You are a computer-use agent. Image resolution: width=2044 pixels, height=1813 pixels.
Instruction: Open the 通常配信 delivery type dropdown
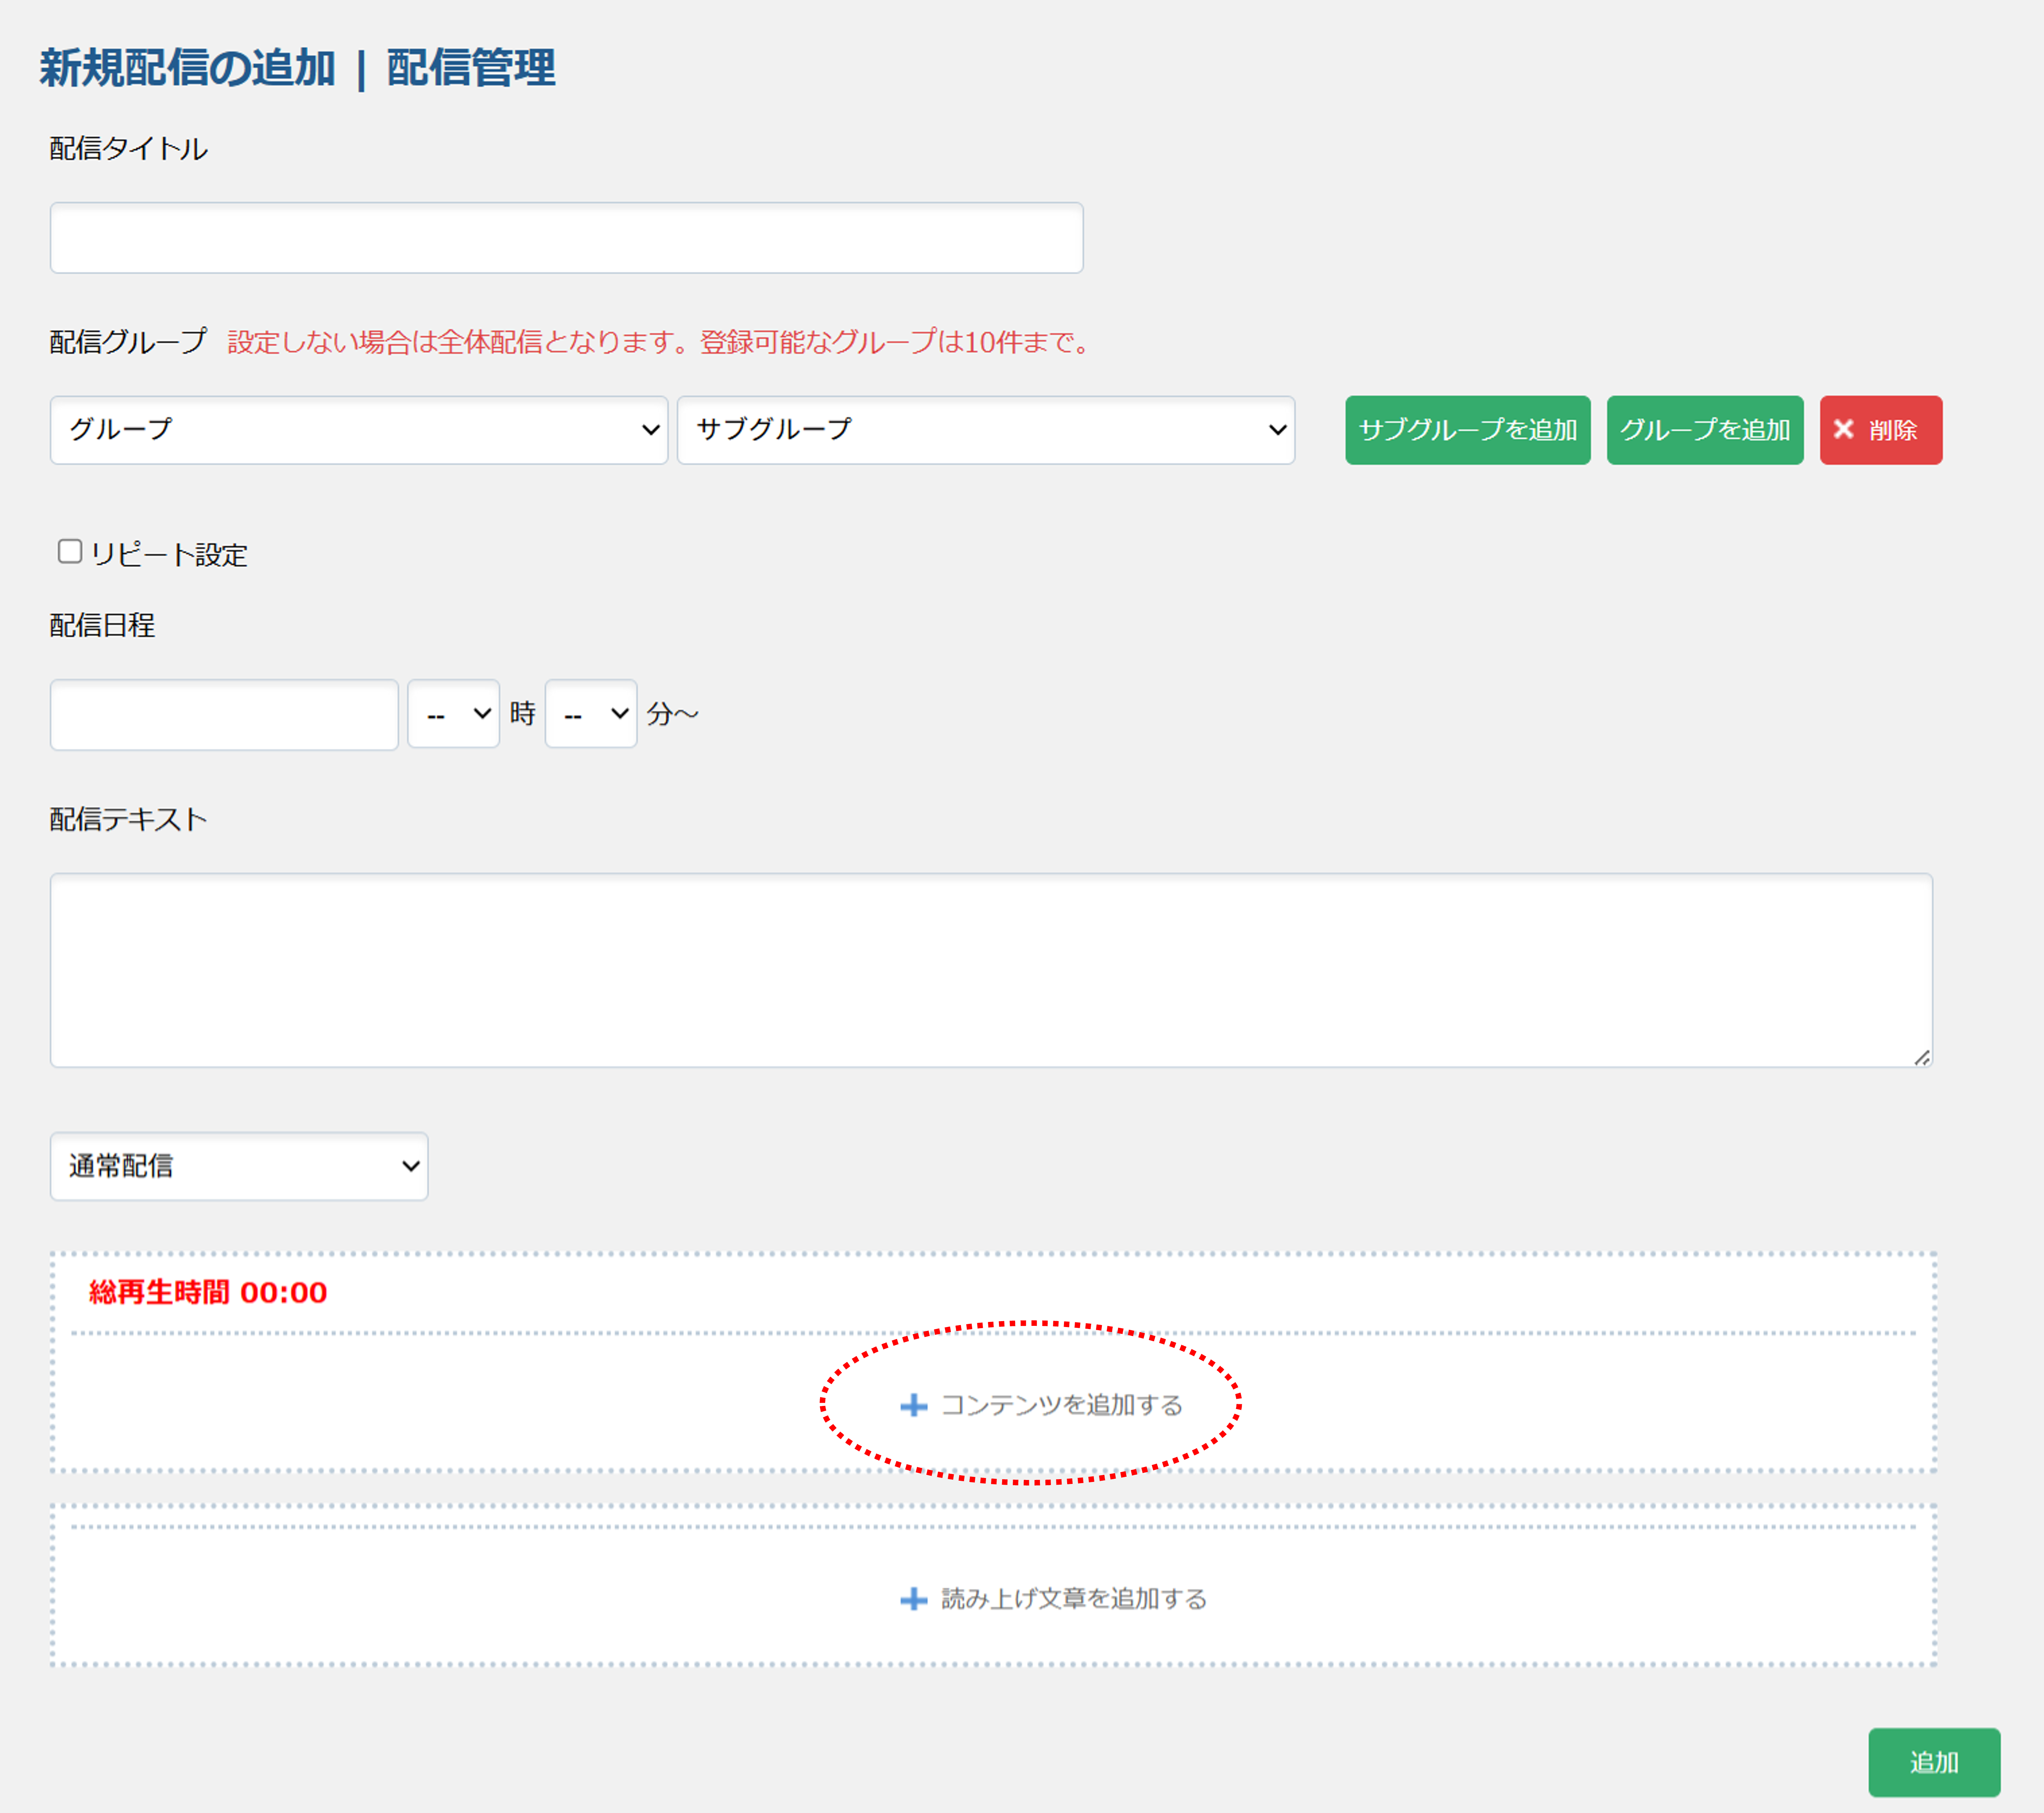point(239,1166)
